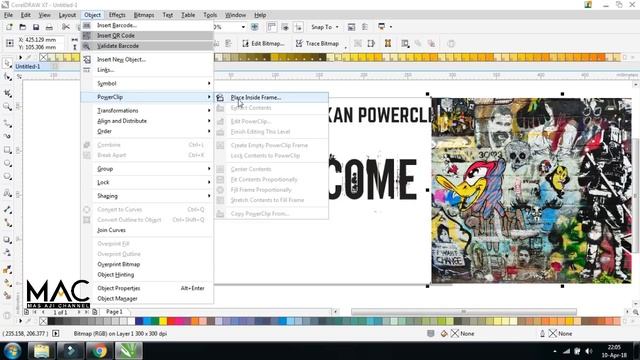Screen dimensions: 640x360
Task: Select the Ellipse tool in toolbox
Action: point(7,163)
